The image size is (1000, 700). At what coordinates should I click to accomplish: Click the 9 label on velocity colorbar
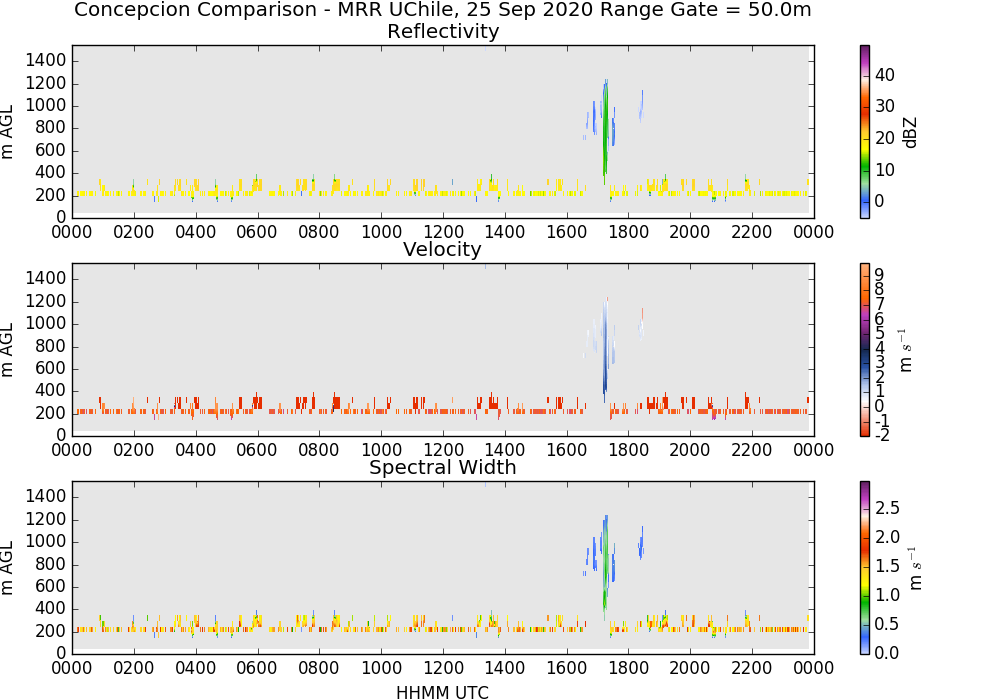coord(879,275)
